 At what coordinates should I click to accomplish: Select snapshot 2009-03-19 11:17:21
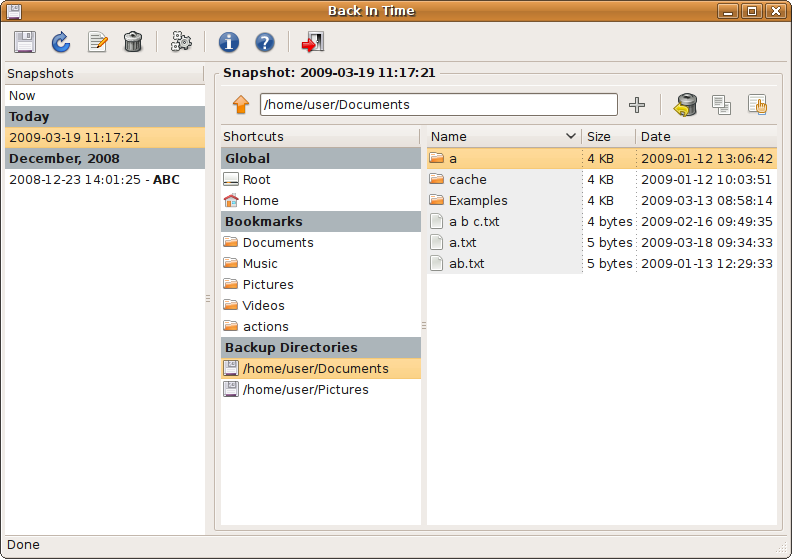(105, 137)
